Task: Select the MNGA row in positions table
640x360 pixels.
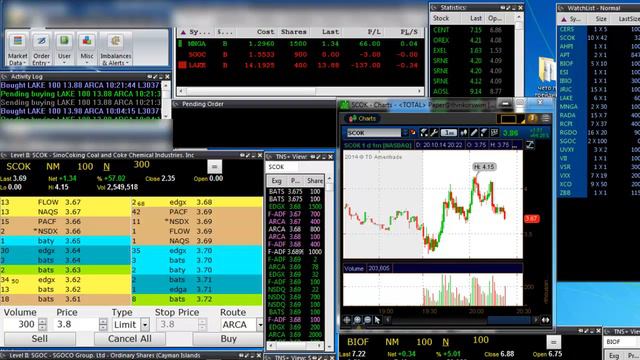Action: [301, 44]
